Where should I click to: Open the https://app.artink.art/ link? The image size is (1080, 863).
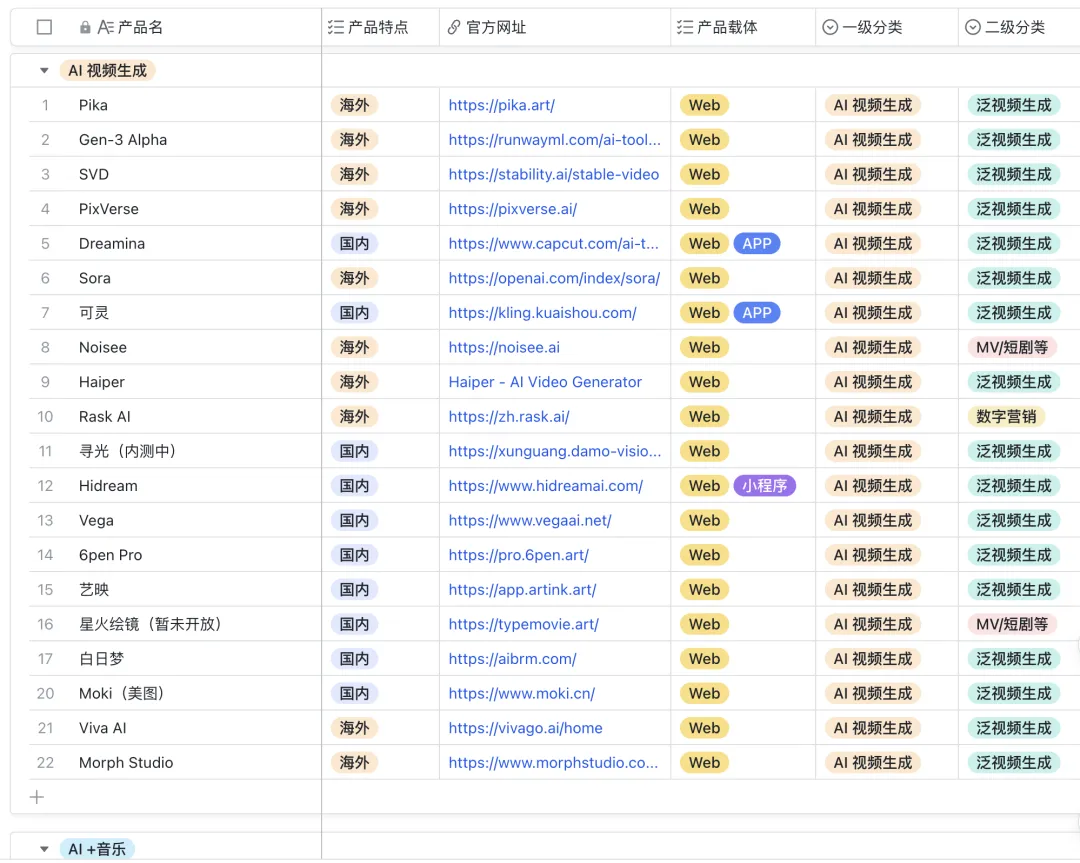(522, 590)
